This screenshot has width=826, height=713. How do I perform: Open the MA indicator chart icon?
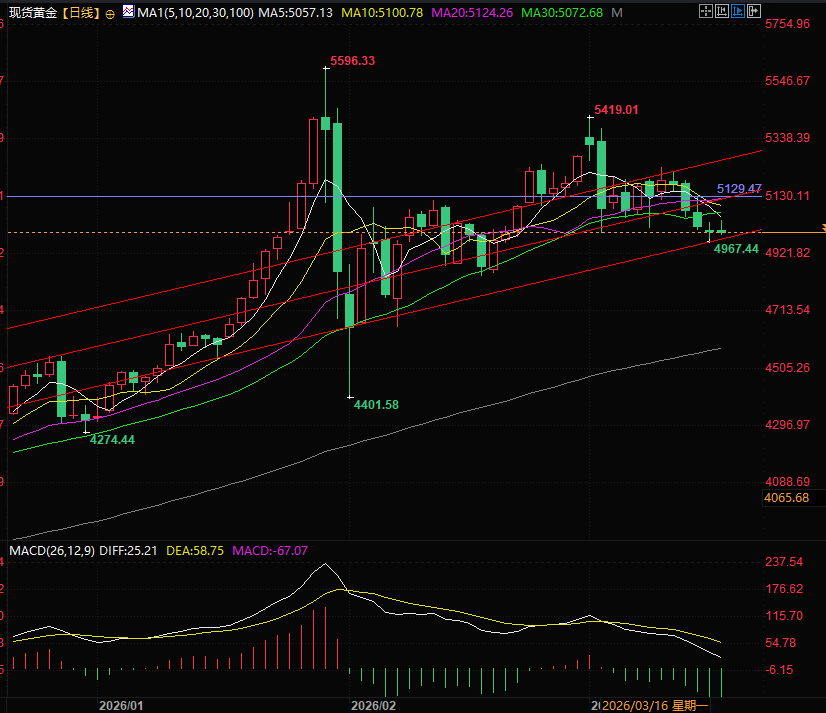128,12
